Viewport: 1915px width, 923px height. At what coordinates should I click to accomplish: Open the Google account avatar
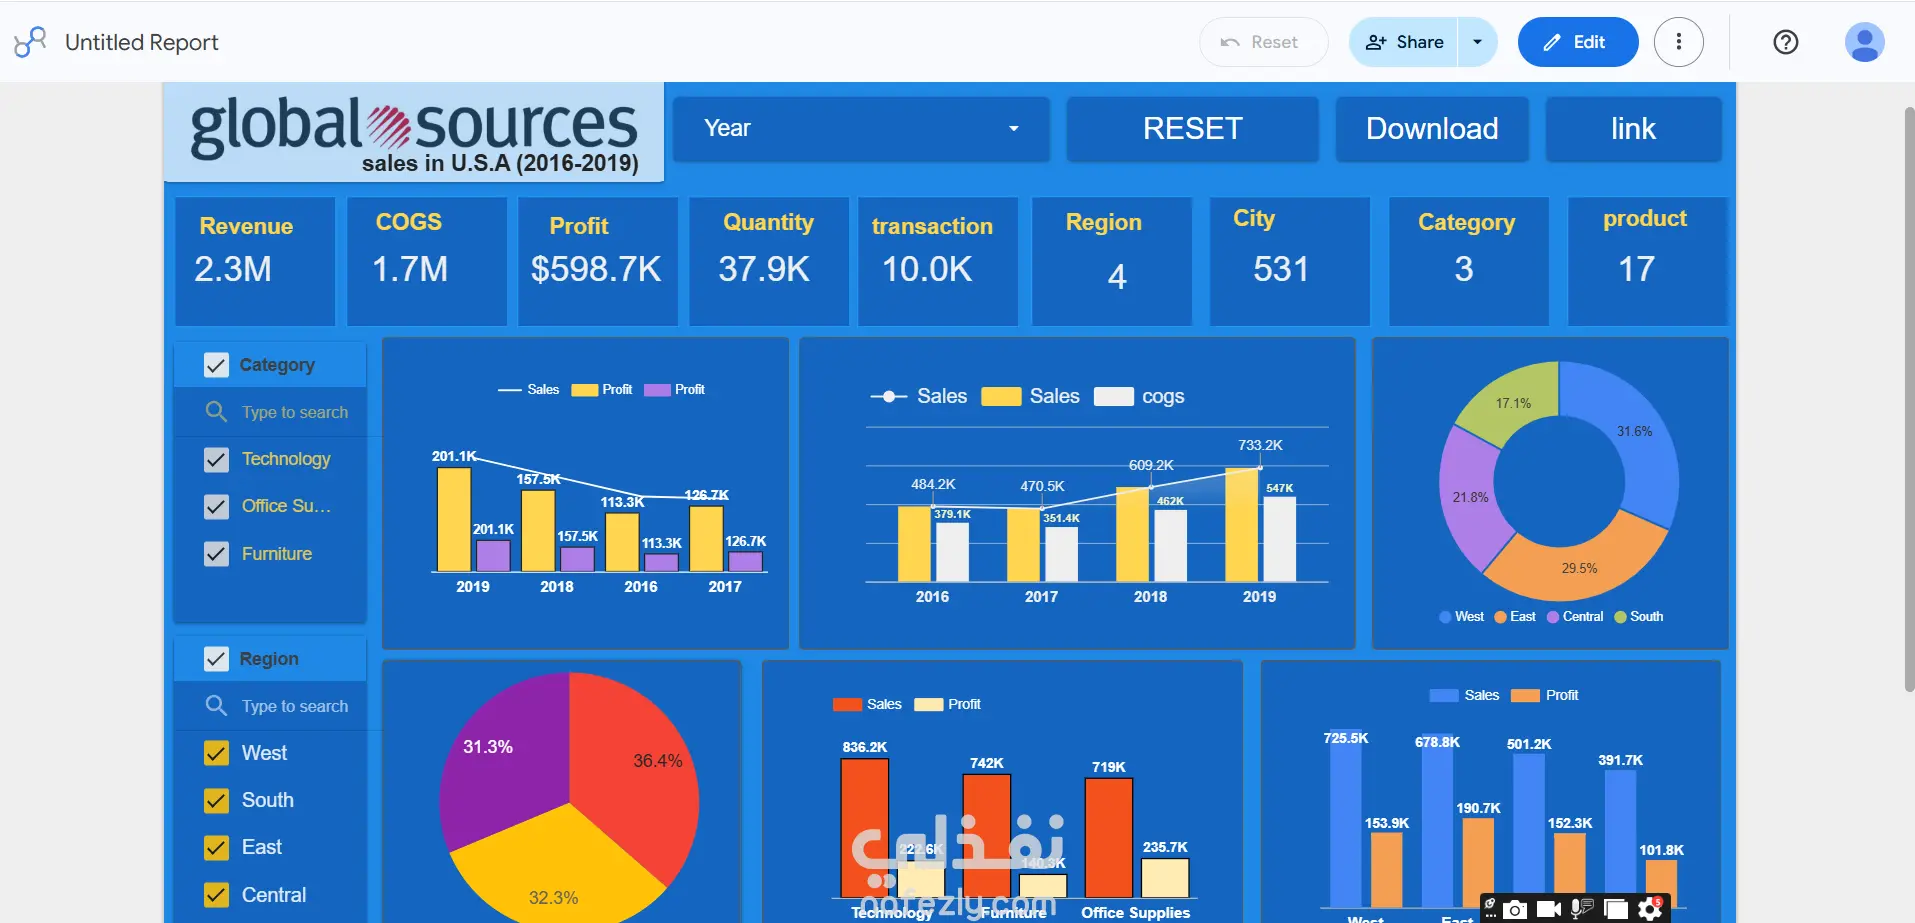click(x=1864, y=42)
